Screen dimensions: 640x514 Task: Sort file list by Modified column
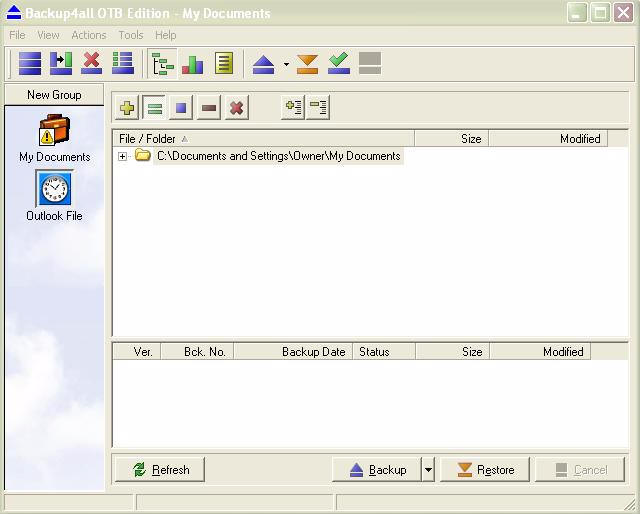coord(548,139)
